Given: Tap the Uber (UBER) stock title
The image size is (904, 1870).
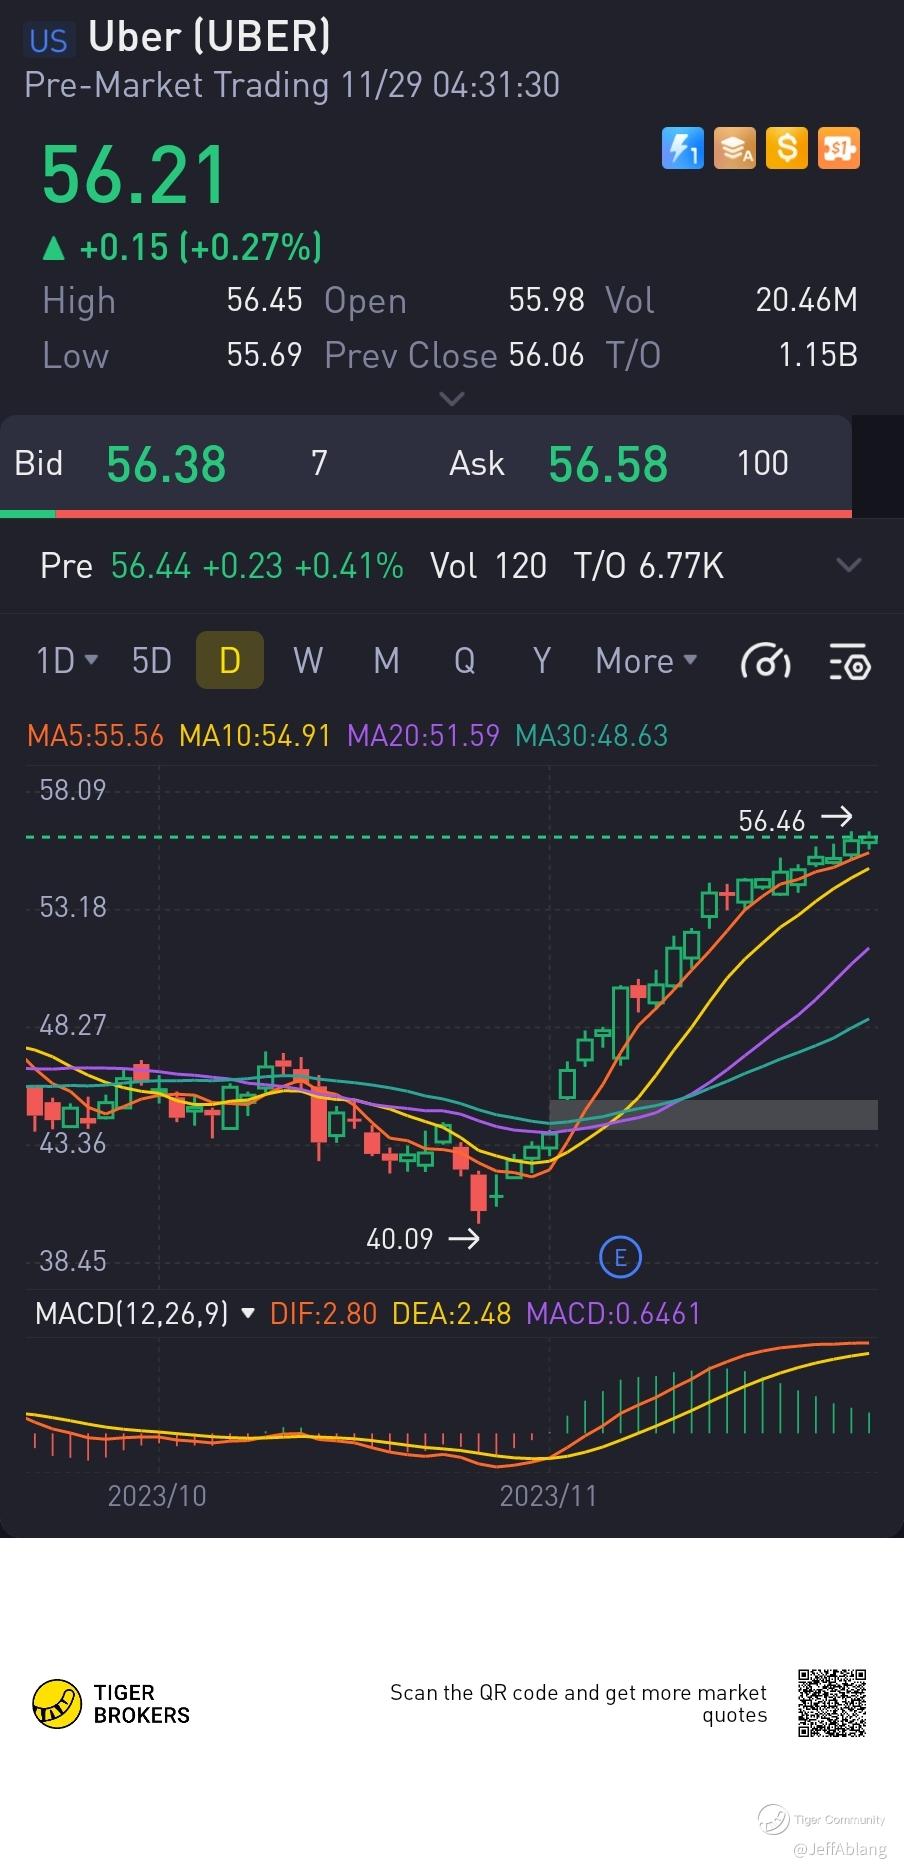Looking at the screenshot, I should [209, 37].
